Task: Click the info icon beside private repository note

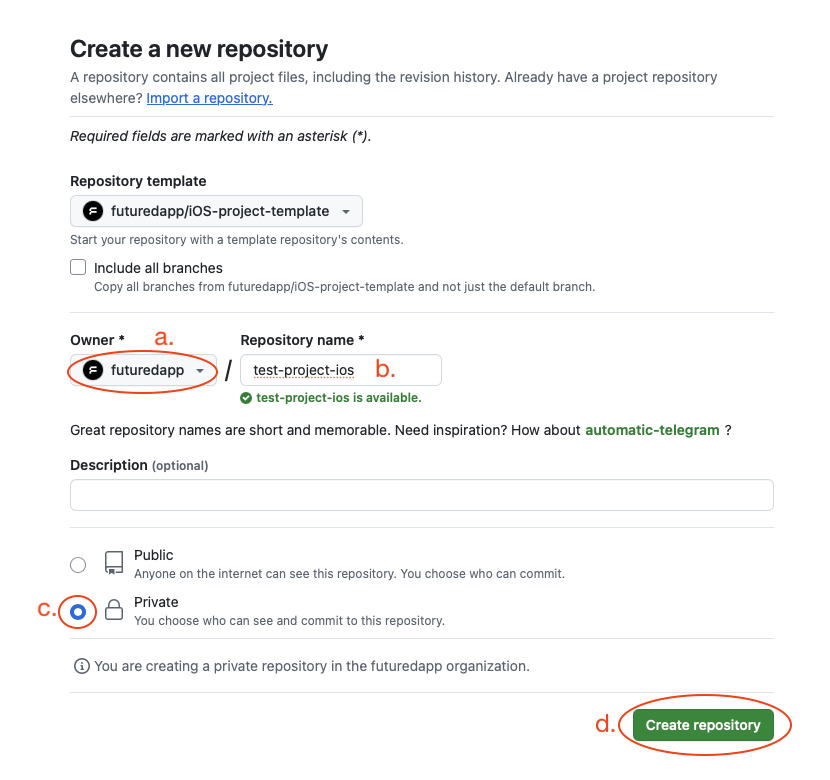Action: click(82, 666)
